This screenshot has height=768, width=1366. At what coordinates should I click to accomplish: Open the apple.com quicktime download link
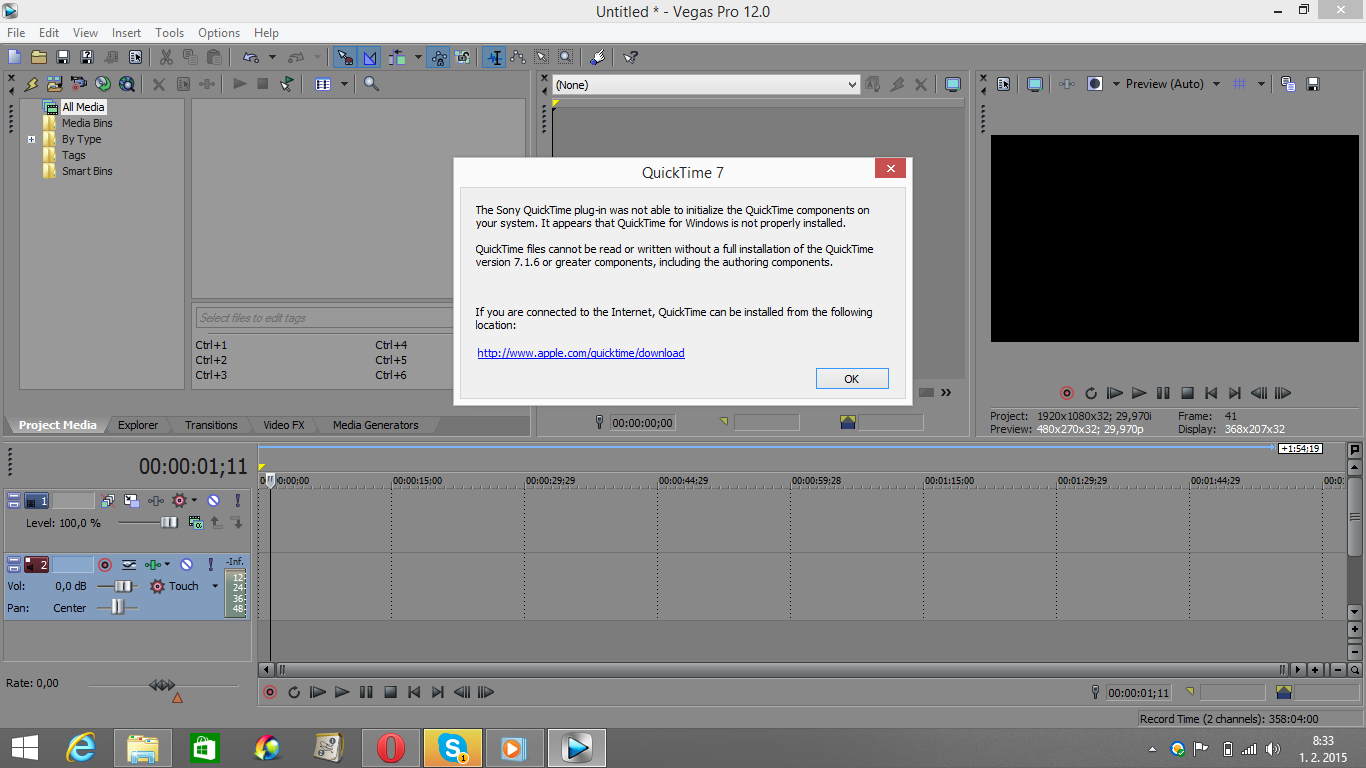click(580, 353)
